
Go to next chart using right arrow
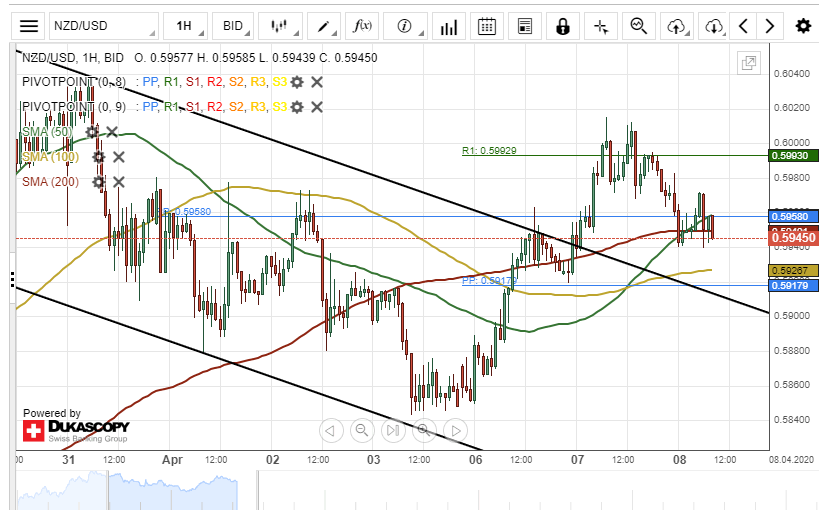pos(769,26)
